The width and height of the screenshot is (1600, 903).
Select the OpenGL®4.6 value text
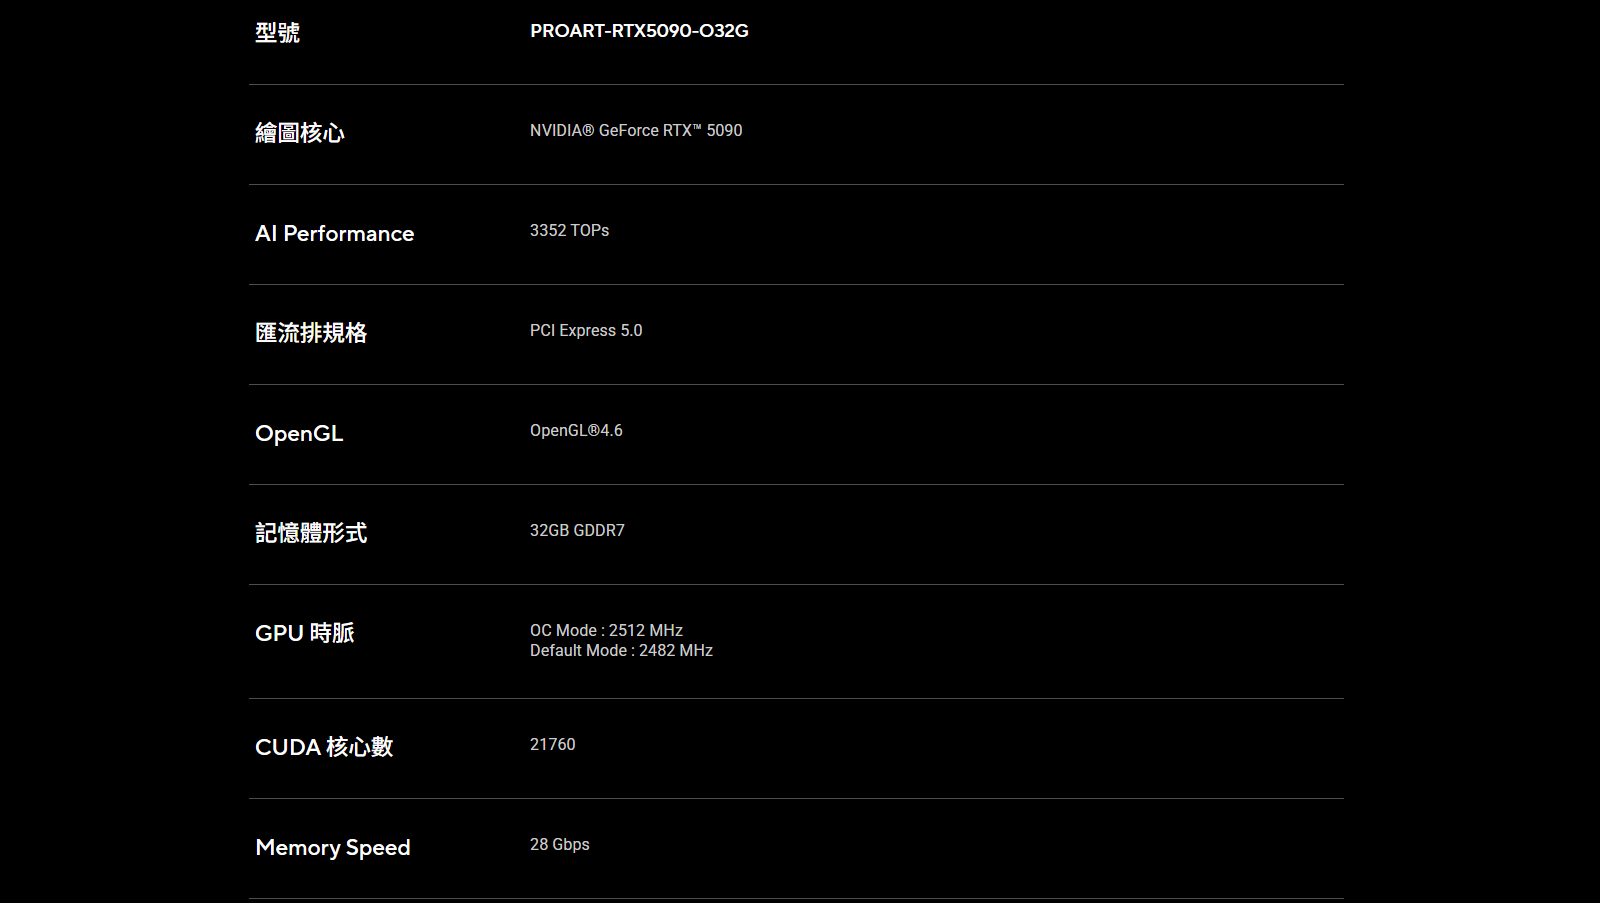[x=576, y=431]
